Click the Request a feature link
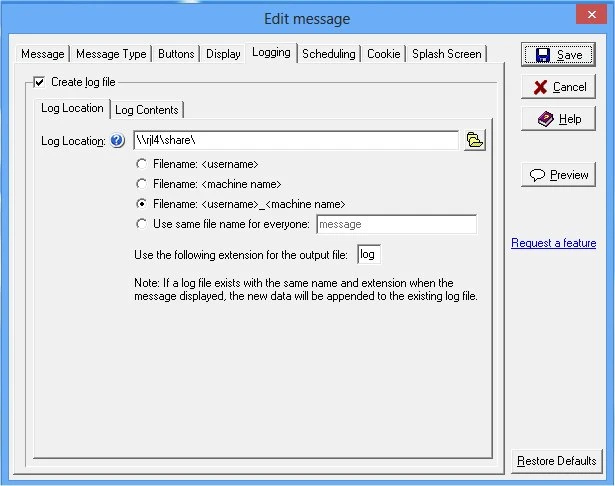 point(553,243)
